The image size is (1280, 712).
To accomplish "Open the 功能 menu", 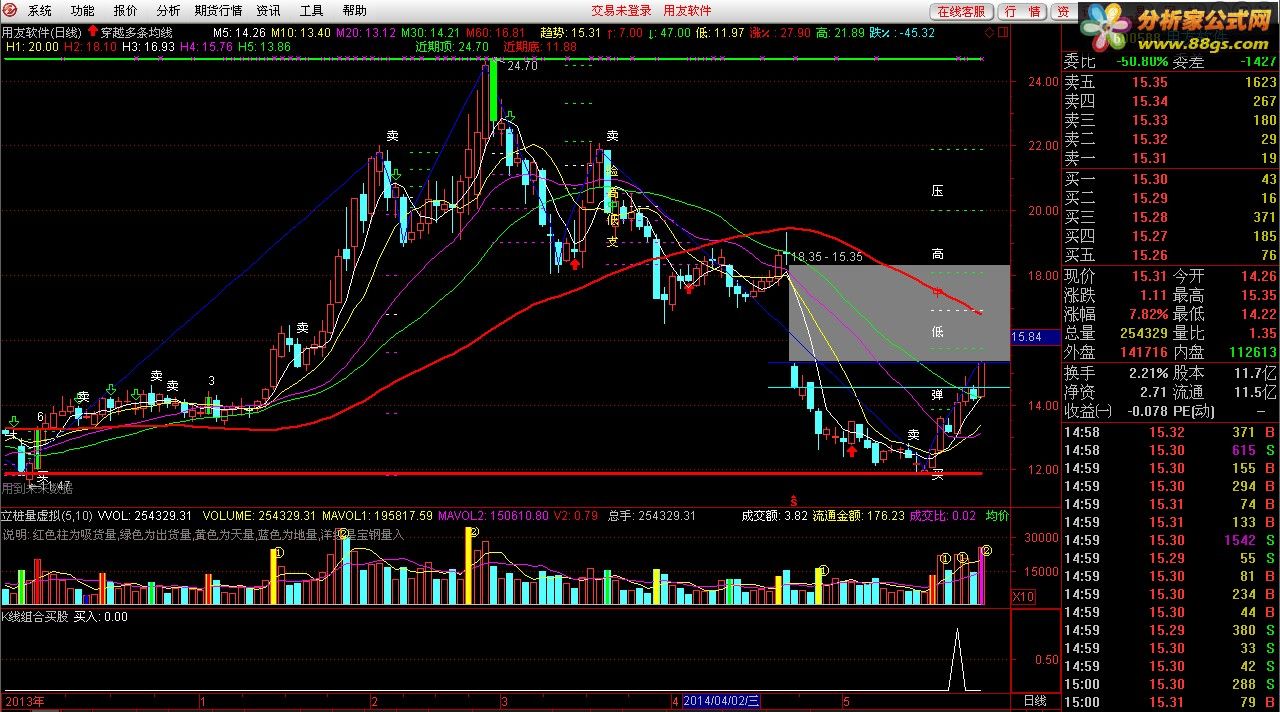I will [83, 11].
